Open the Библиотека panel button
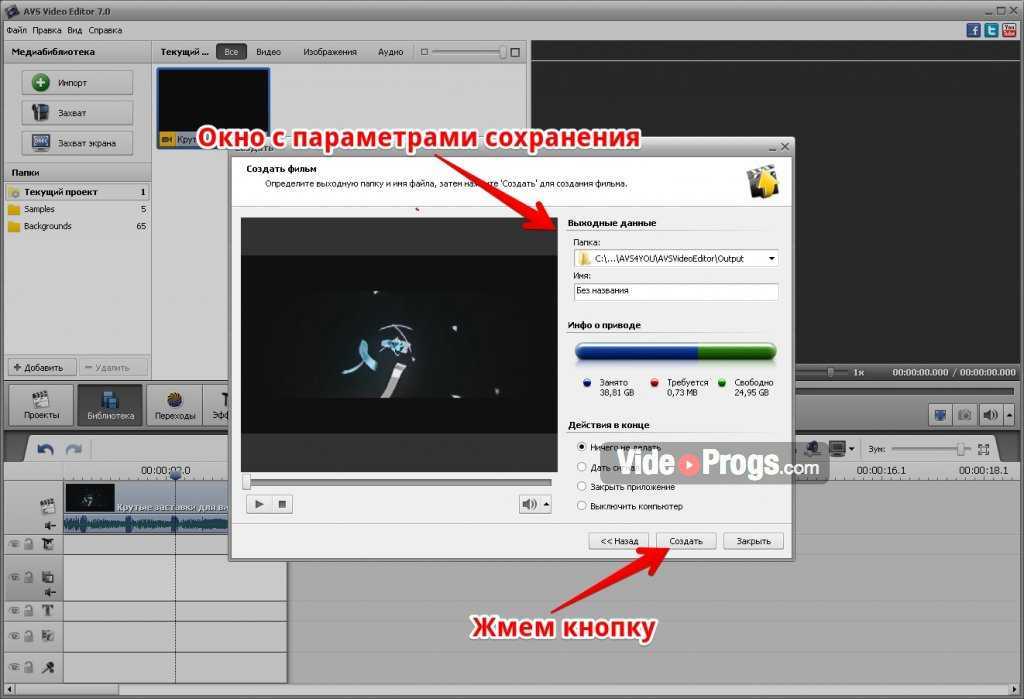Image resolution: width=1024 pixels, height=699 pixels. (x=110, y=405)
